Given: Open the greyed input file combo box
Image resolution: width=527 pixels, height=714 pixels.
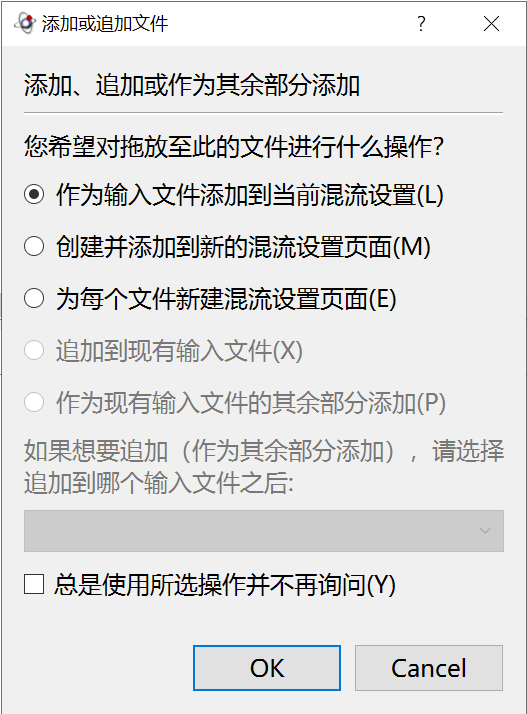Looking at the screenshot, I should coord(264,531).
